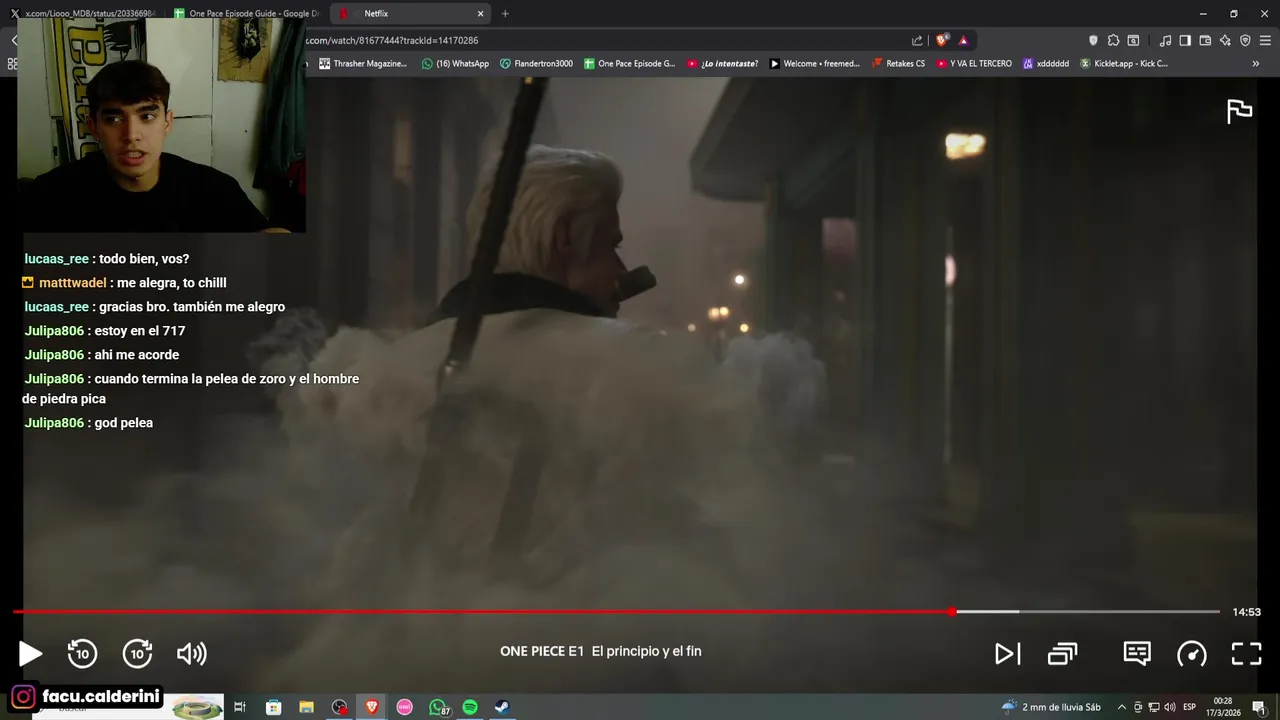1280x720 pixels.
Task: Rewind 10 seconds in Netflix player
Action: (x=82, y=654)
